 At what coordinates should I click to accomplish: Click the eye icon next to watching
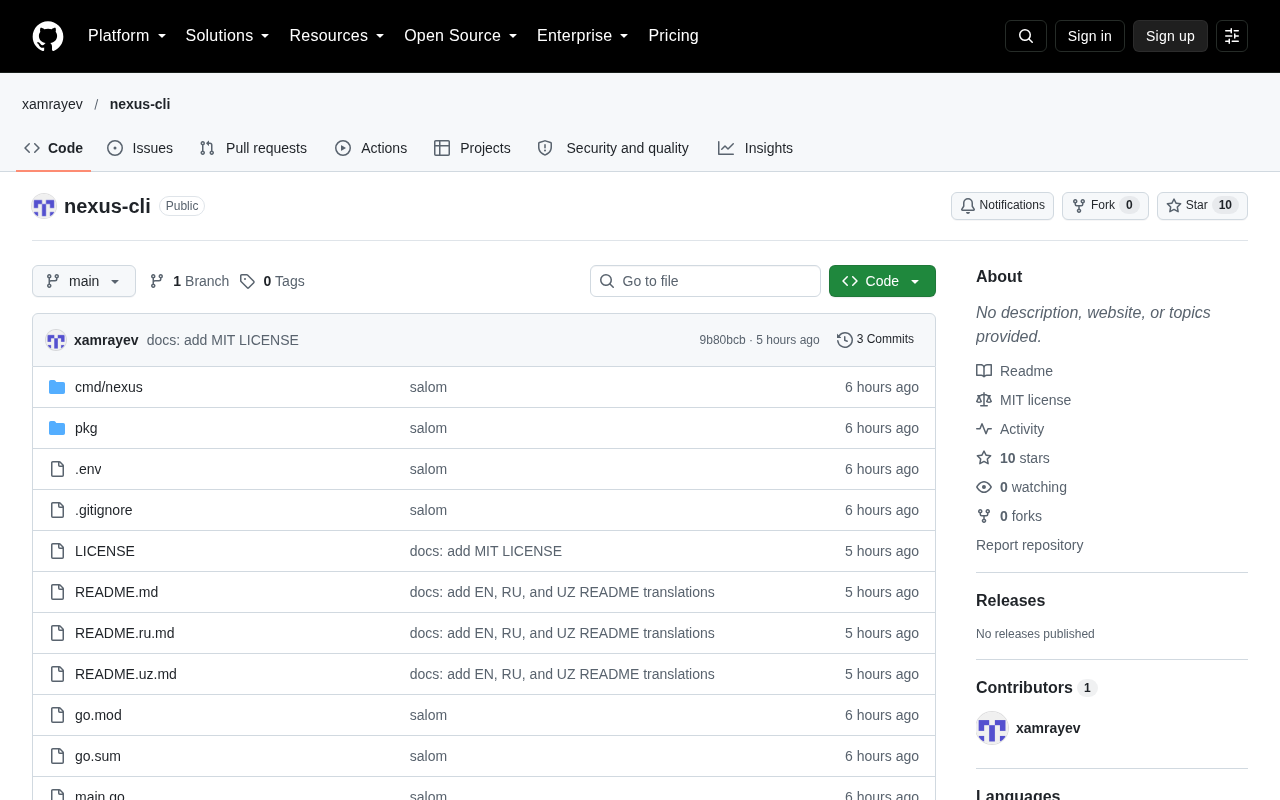pos(984,487)
